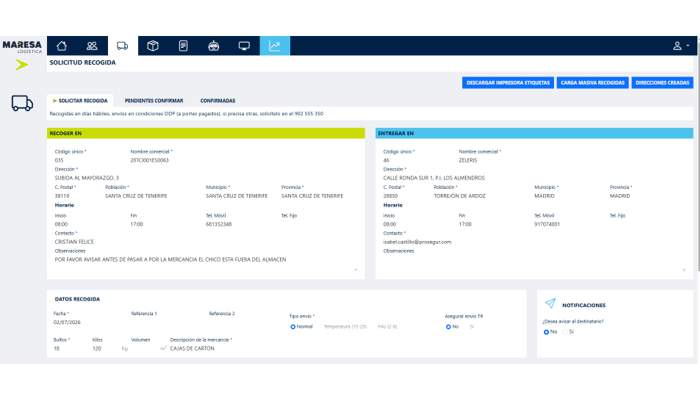The height and width of the screenshot is (400, 700).
Task: Open the package box icon in navbar
Action: 153,46
